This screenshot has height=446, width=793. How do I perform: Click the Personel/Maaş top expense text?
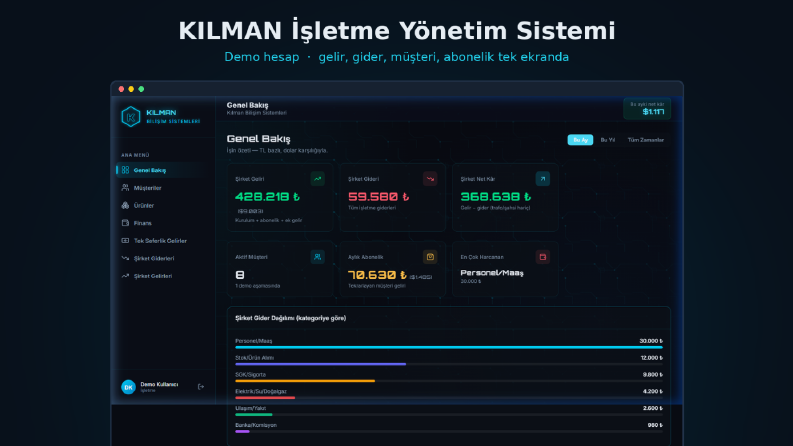492,273
